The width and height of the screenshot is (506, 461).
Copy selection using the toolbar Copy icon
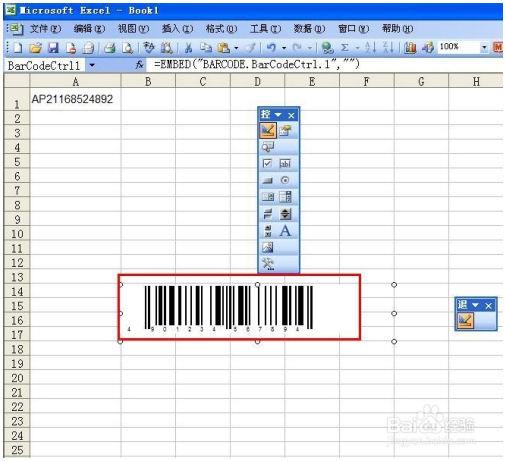[206, 48]
